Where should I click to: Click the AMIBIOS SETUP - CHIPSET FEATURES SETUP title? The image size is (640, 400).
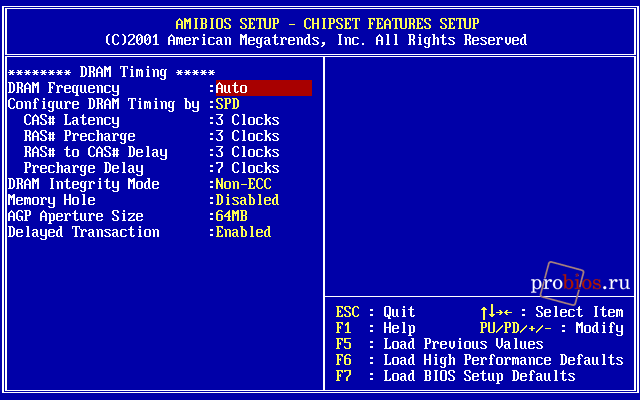(x=327, y=24)
